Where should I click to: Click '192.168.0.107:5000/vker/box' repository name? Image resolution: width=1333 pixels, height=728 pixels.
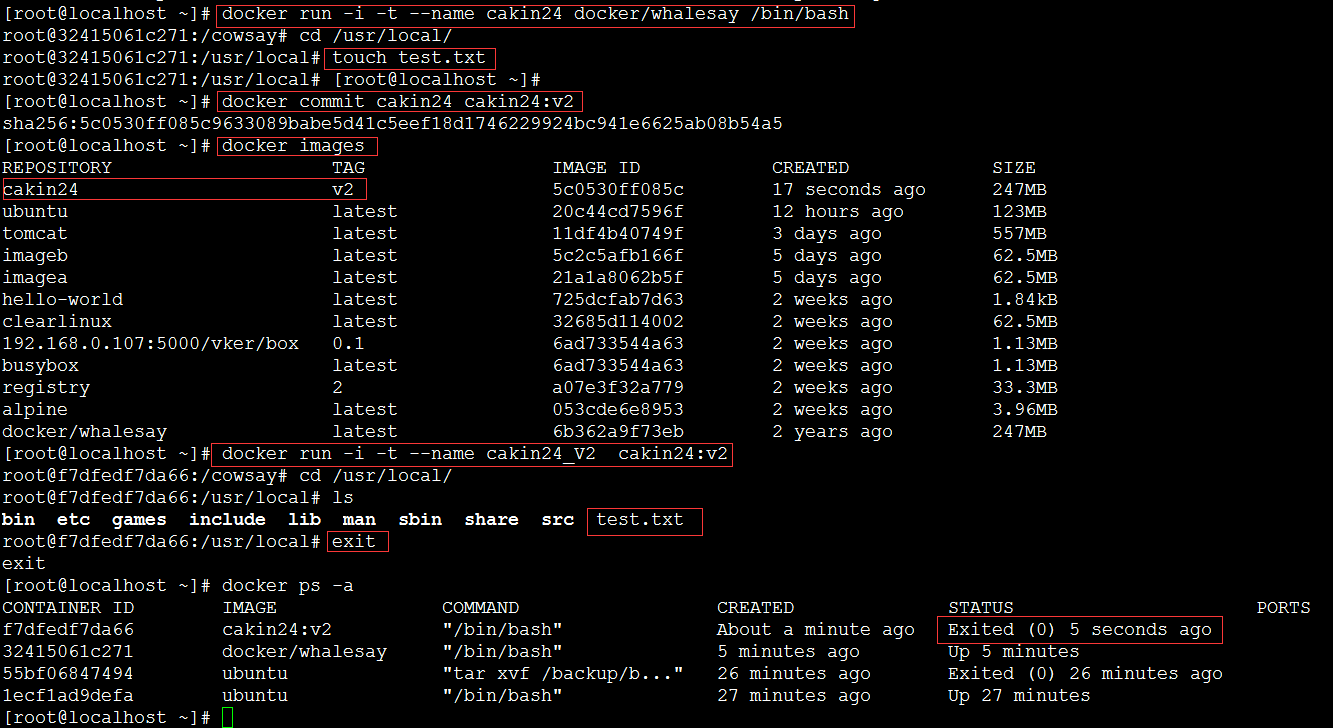pyautogui.click(x=150, y=344)
